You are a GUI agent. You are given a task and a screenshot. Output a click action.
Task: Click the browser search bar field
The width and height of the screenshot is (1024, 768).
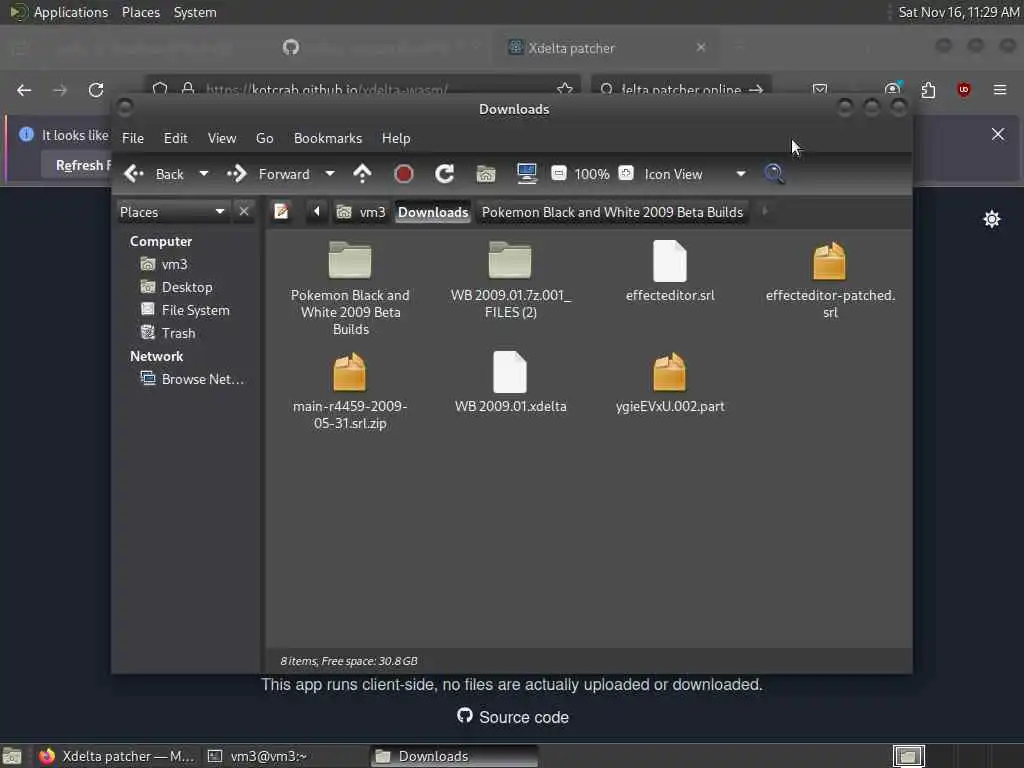point(682,89)
